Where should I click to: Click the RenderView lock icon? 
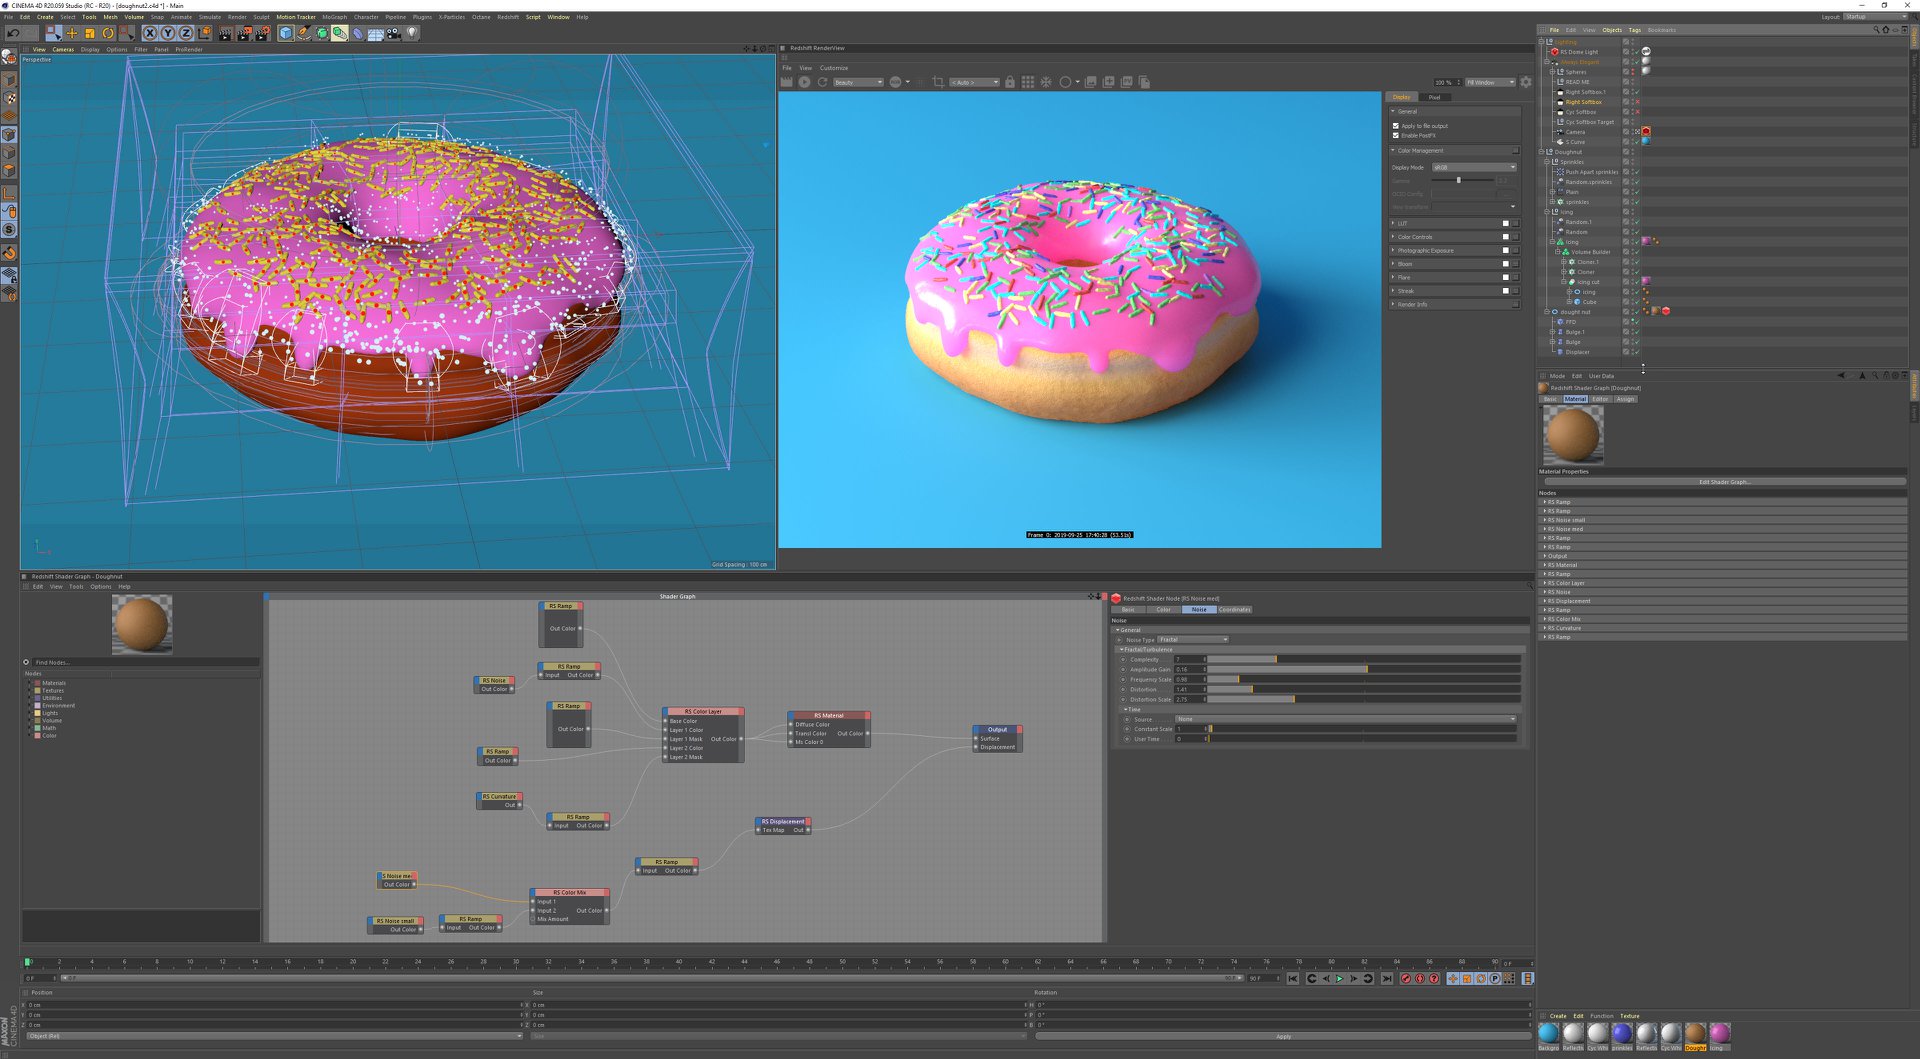tap(1010, 82)
